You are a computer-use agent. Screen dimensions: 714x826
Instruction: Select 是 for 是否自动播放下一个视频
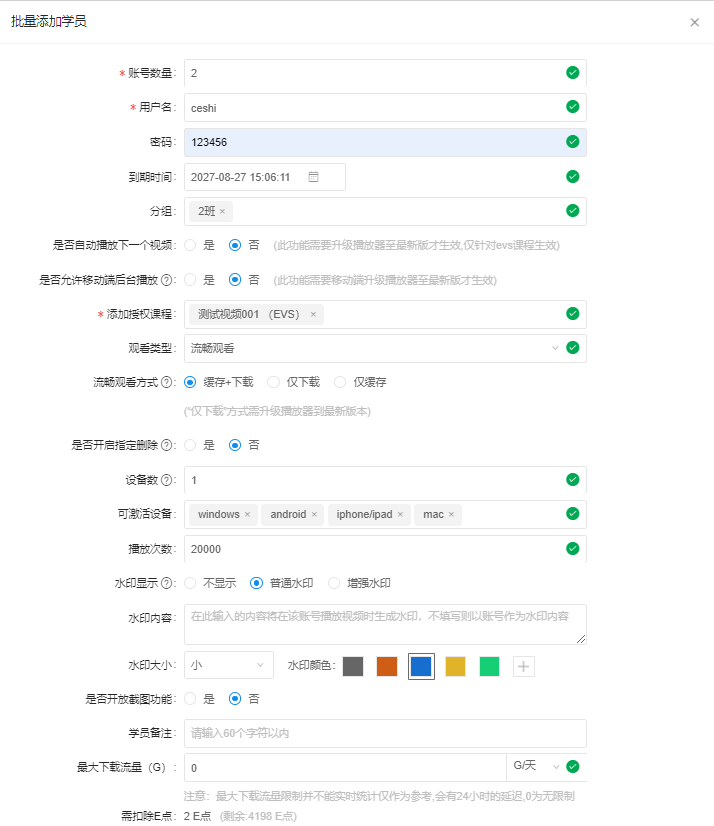click(190, 245)
